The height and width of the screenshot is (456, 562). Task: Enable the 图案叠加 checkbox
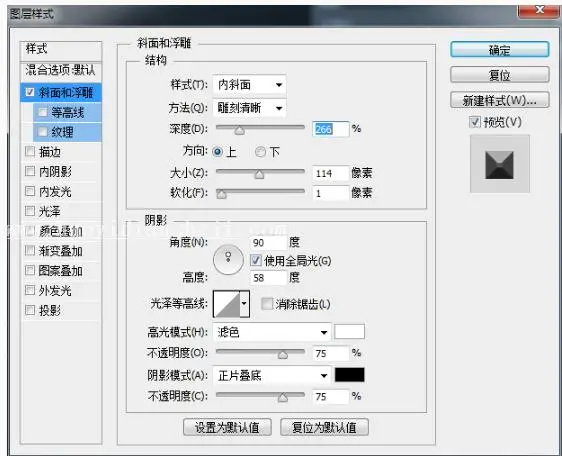coord(30,270)
